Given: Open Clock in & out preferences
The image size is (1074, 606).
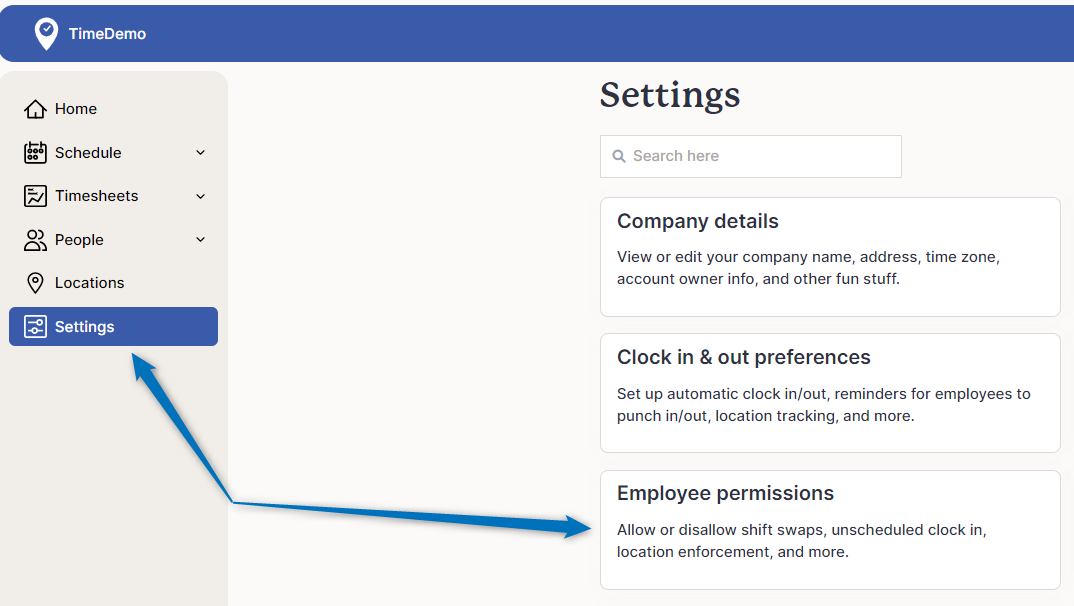Looking at the screenshot, I should (830, 393).
